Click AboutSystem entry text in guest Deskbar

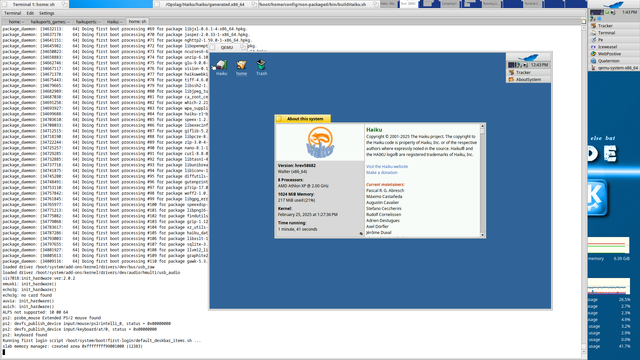(x=528, y=80)
